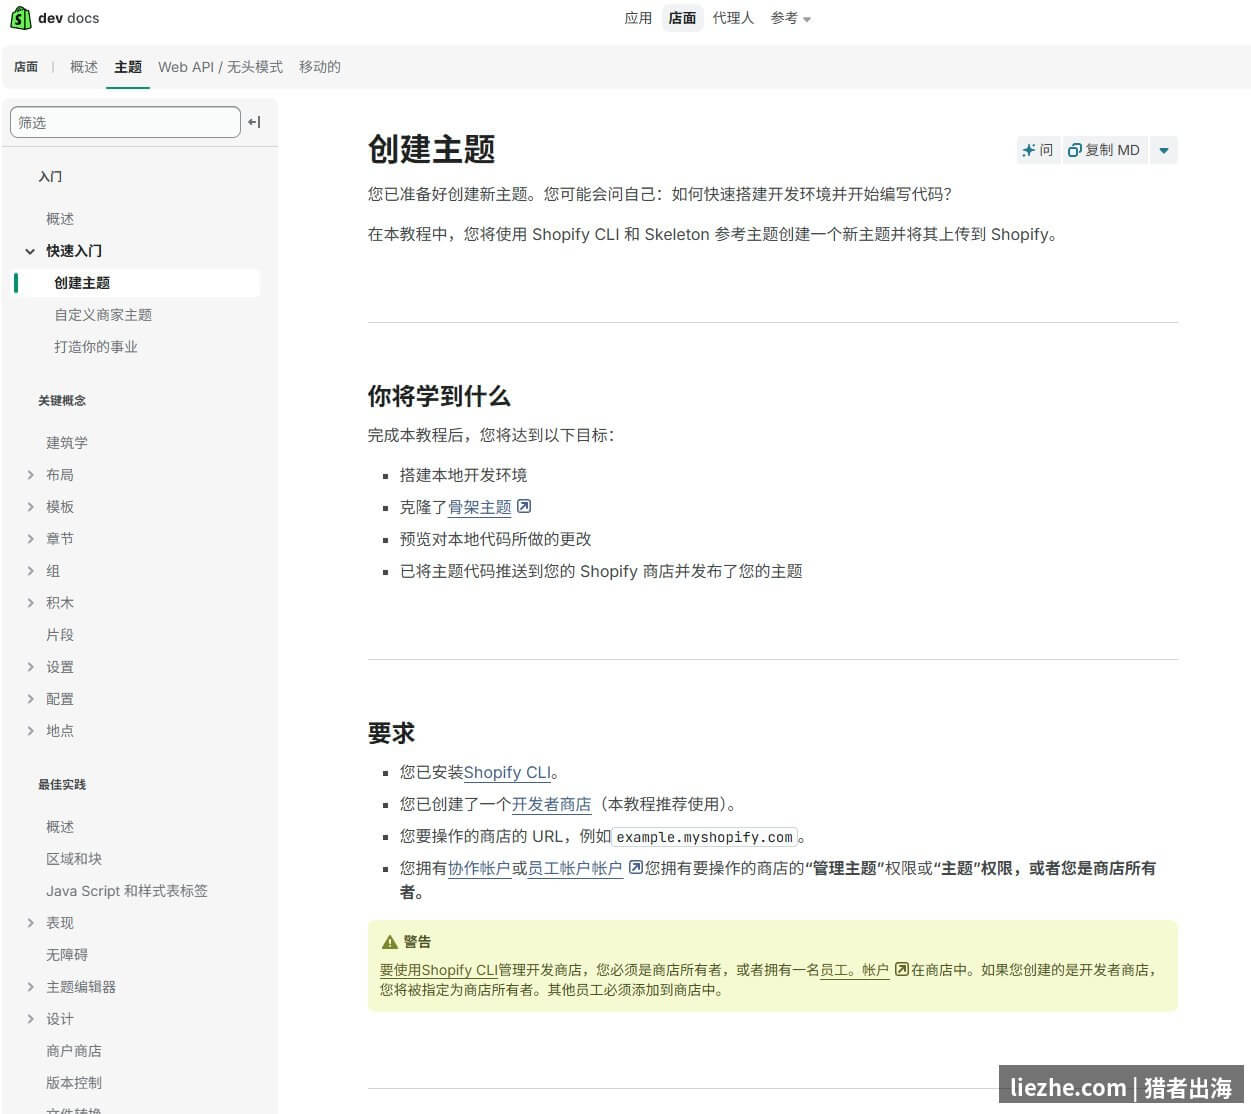
Task: Expand the 配置 tree item
Action: click(x=30, y=699)
